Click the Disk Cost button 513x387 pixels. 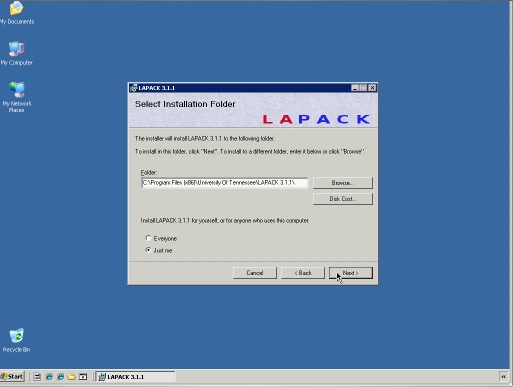tap(343, 199)
